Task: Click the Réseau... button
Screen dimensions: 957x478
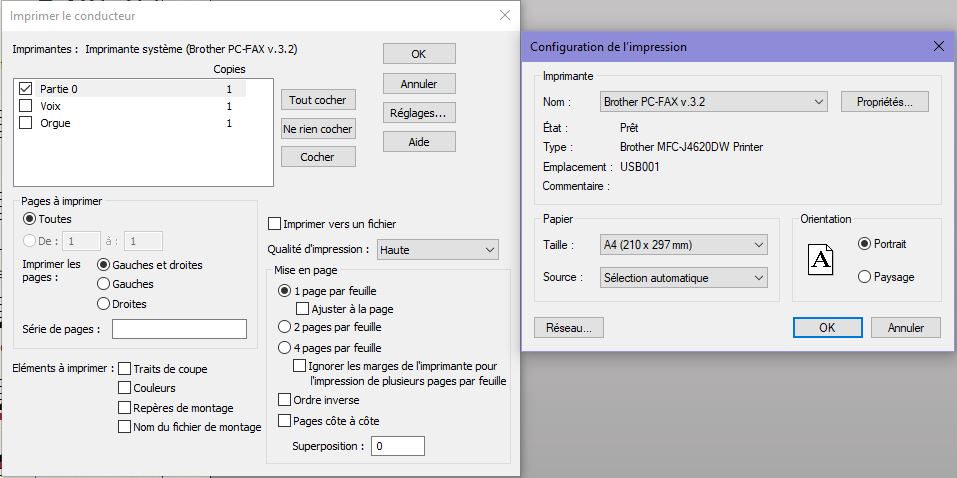Action: pyautogui.click(x=569, y=327)
